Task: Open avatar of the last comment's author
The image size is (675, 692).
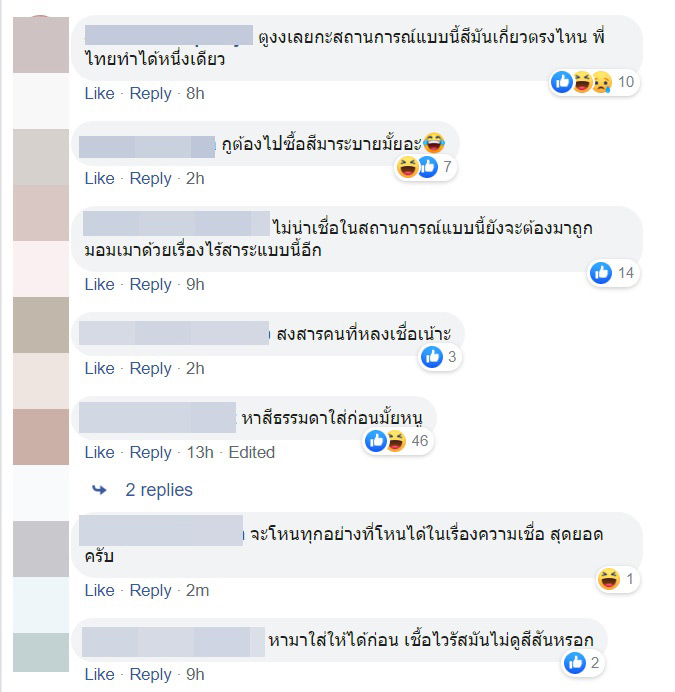Action: point(41,652)
